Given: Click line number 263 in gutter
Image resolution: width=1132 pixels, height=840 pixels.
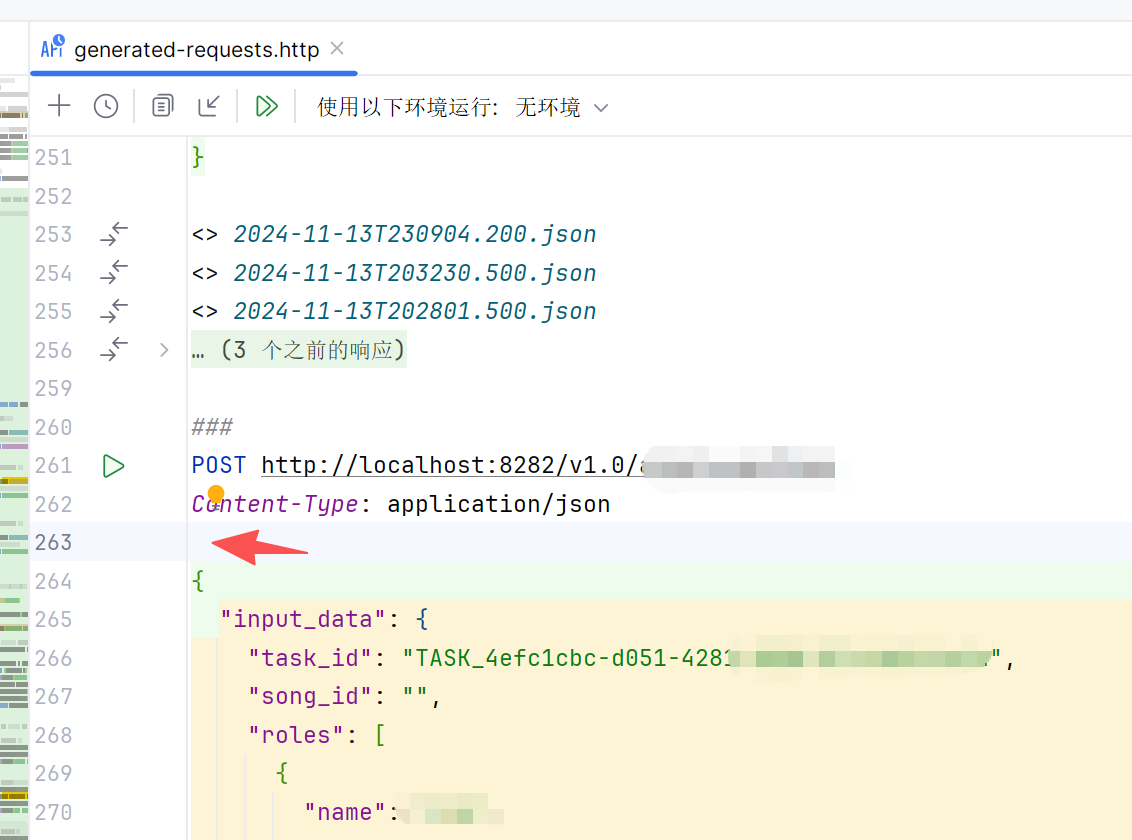Looking at the screenshot, I should (x=53, y=543).
